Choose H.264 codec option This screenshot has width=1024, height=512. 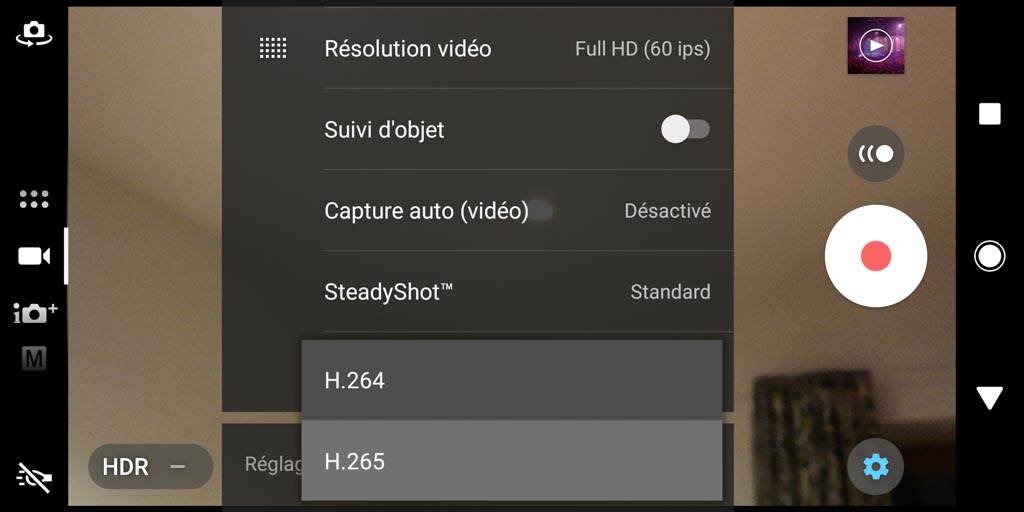pyautogui.click(x=512, y=380)
